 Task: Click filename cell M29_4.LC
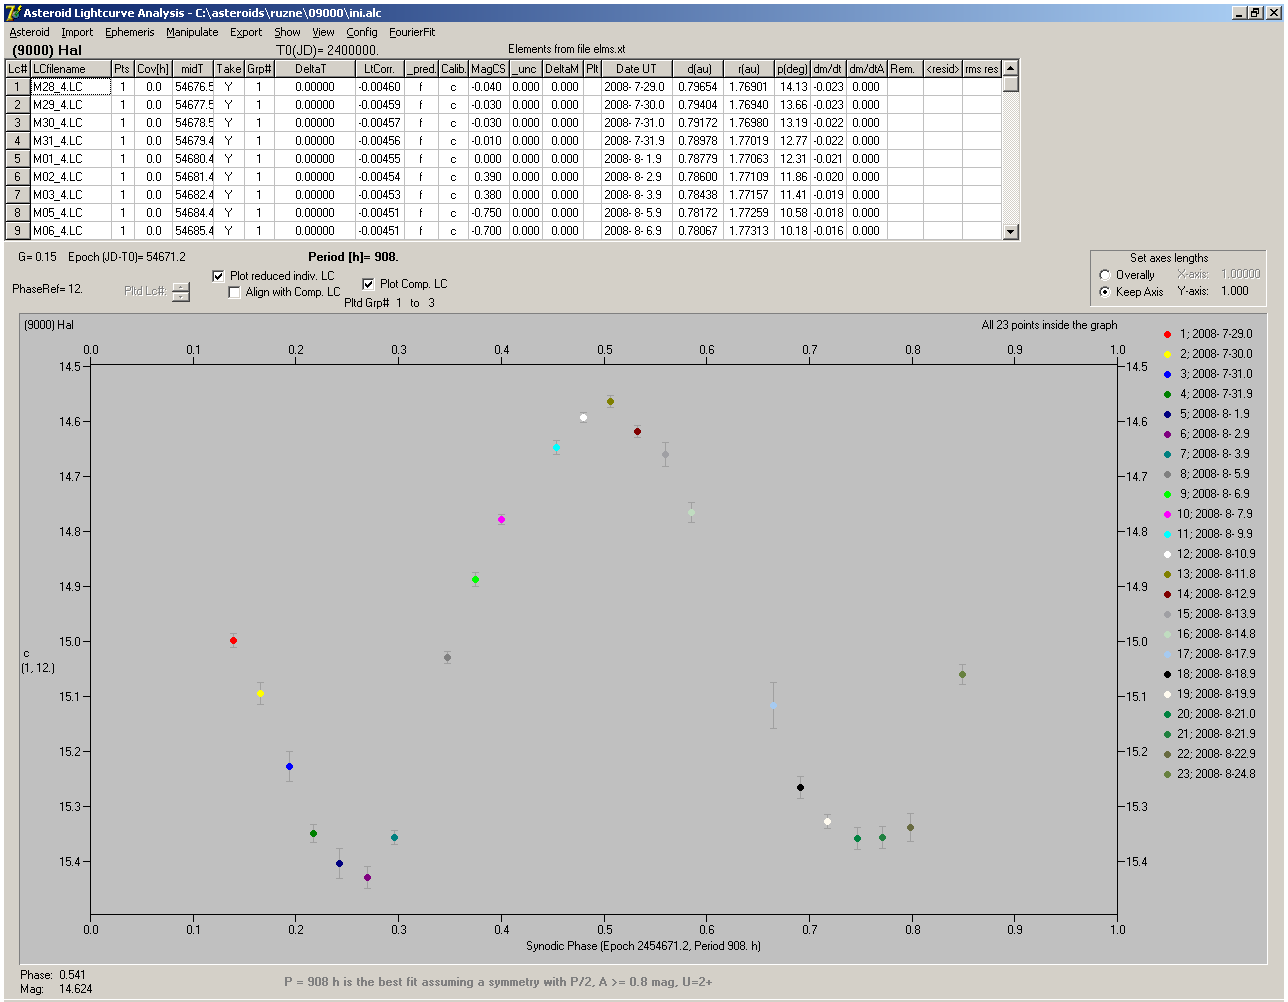pyautogui.click(x=70, y=105)
